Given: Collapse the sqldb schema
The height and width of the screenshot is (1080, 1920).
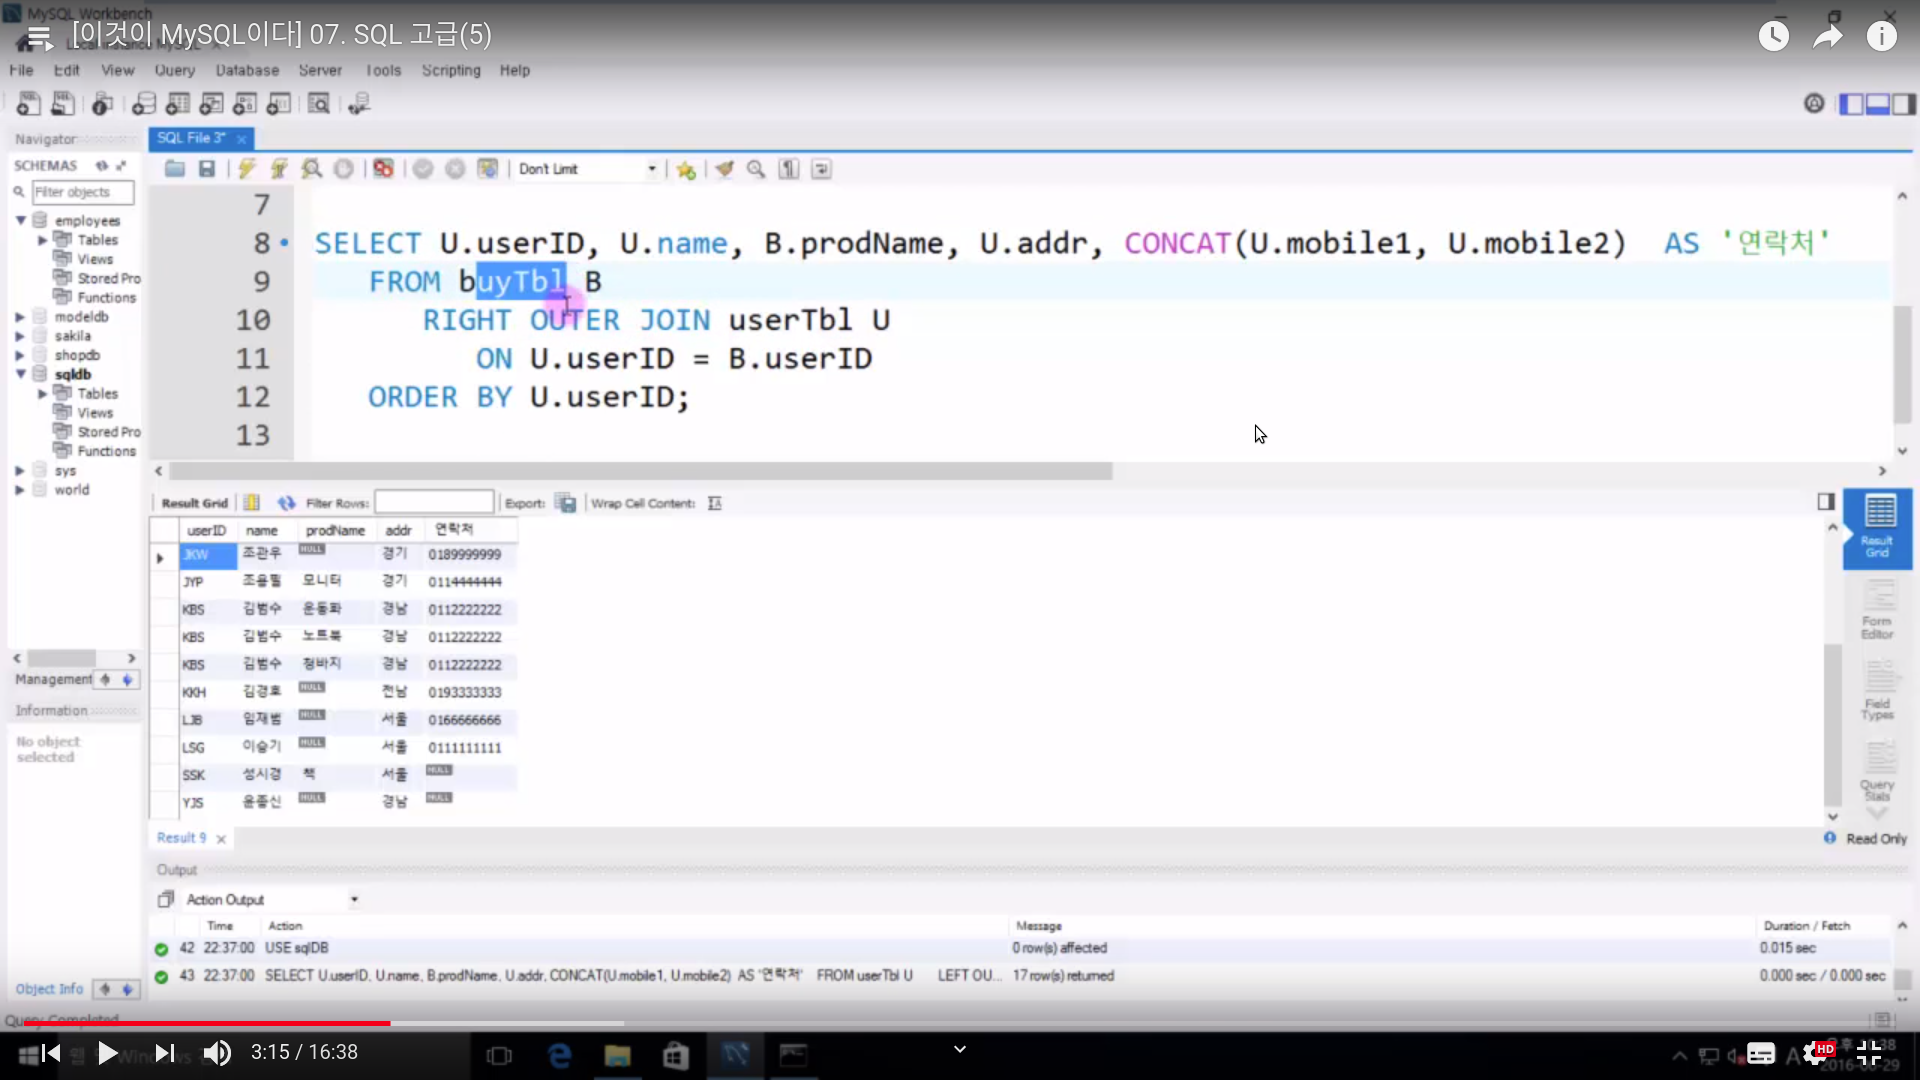Looking at the screenshot, I should 20,374.
